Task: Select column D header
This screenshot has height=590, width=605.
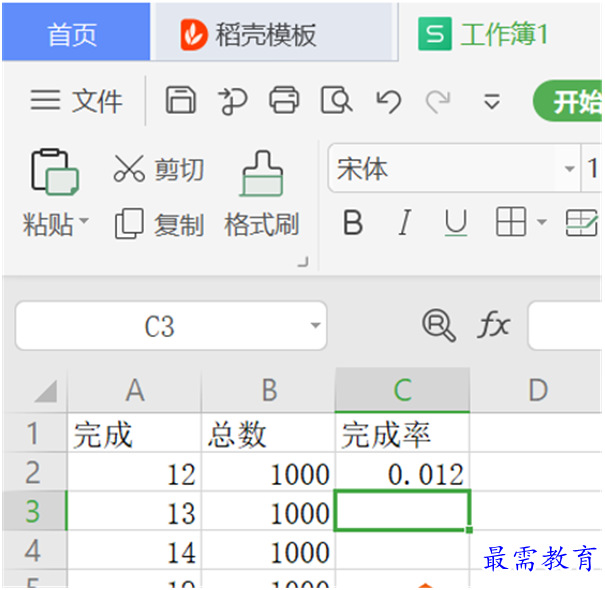Action: 537,390
